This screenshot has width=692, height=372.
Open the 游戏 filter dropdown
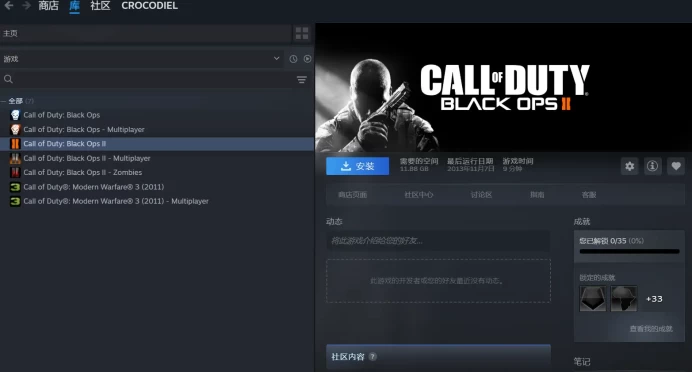[142, 59]
